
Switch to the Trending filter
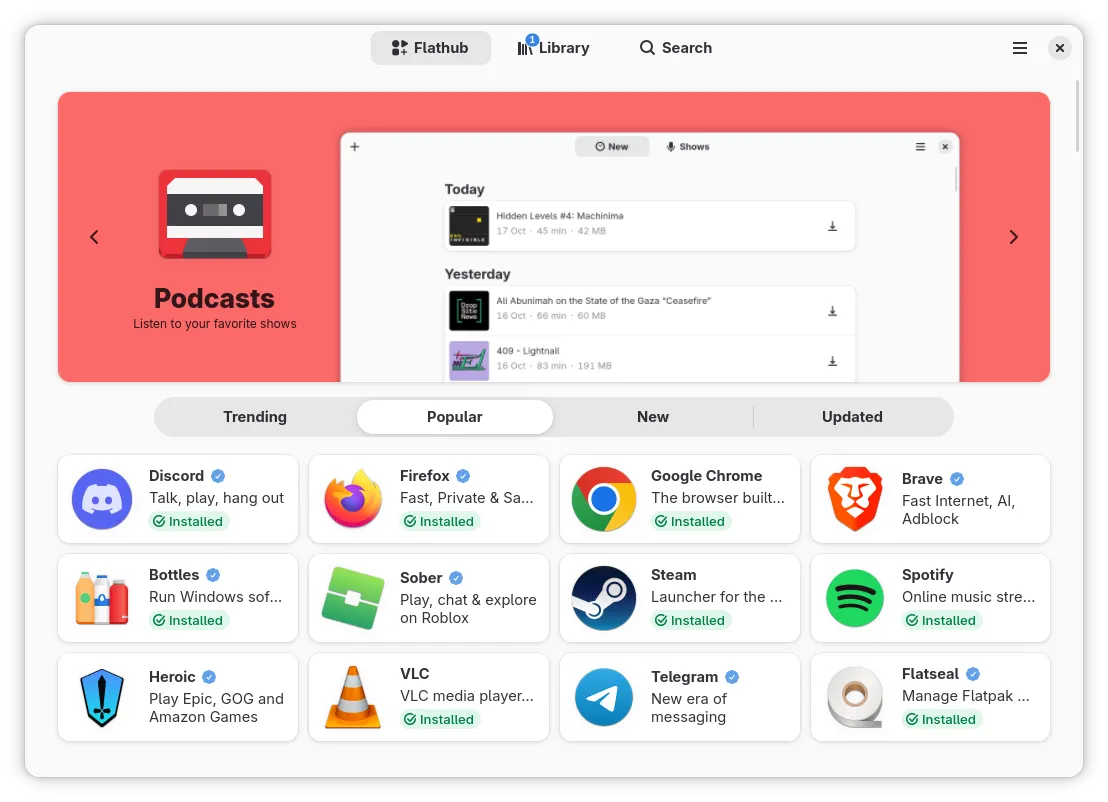pyautogui.click(x=255, y=417)
